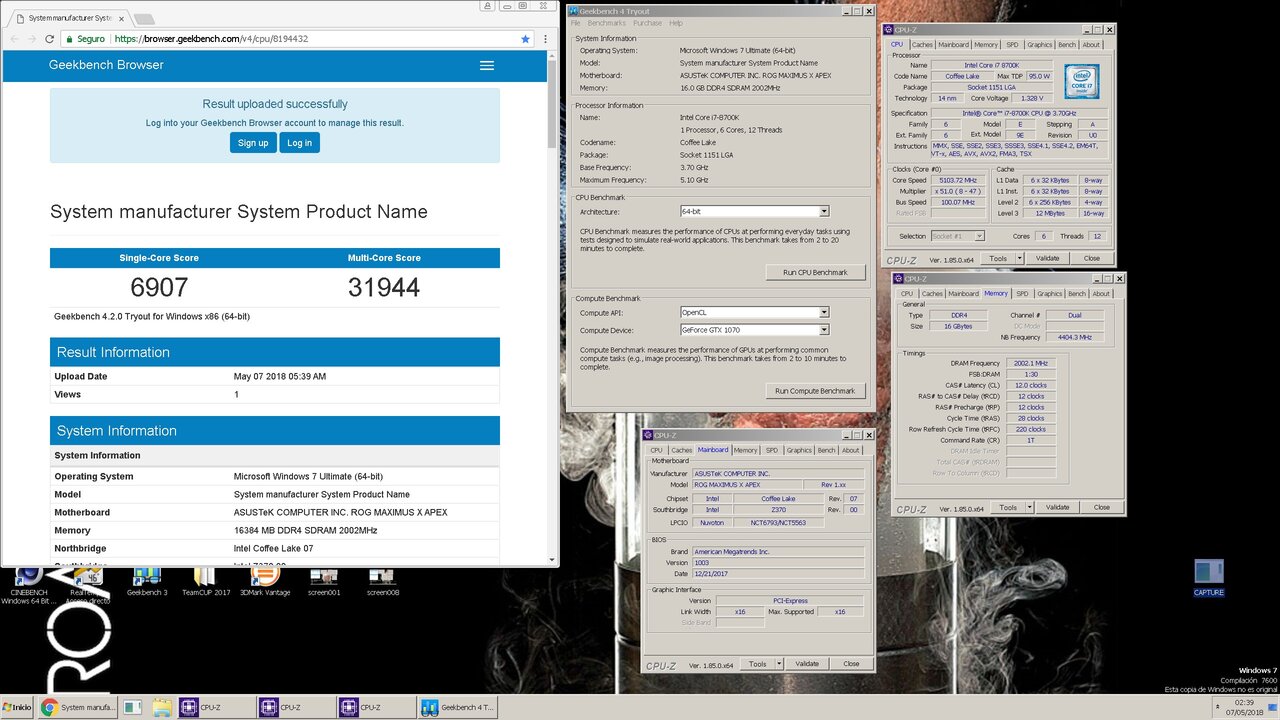
Task: Click Chrome's back arrow
Action: tap(13, 39)
